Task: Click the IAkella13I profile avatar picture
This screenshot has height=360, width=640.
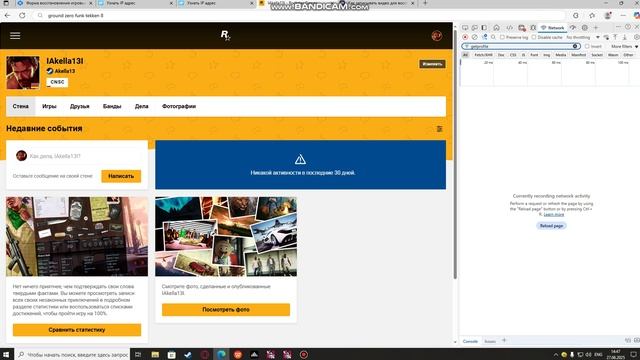Action: point(23,73)
